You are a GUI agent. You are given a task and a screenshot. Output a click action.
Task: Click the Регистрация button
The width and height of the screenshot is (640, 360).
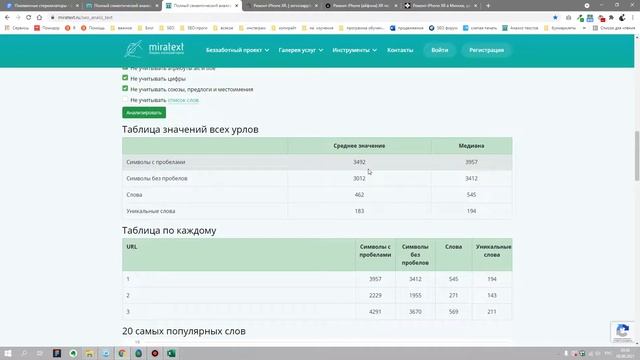pyautogui.click(x=486, y=50)
